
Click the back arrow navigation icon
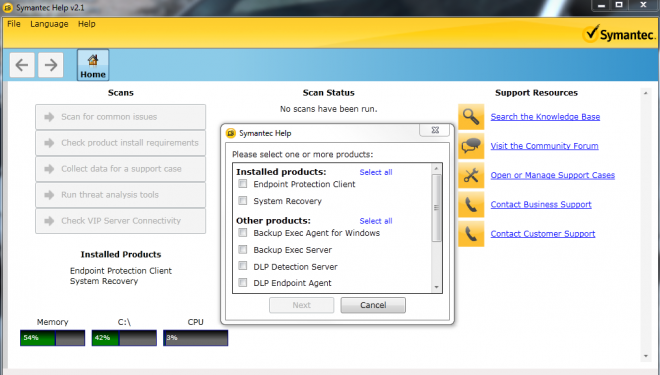click(22, 65)
